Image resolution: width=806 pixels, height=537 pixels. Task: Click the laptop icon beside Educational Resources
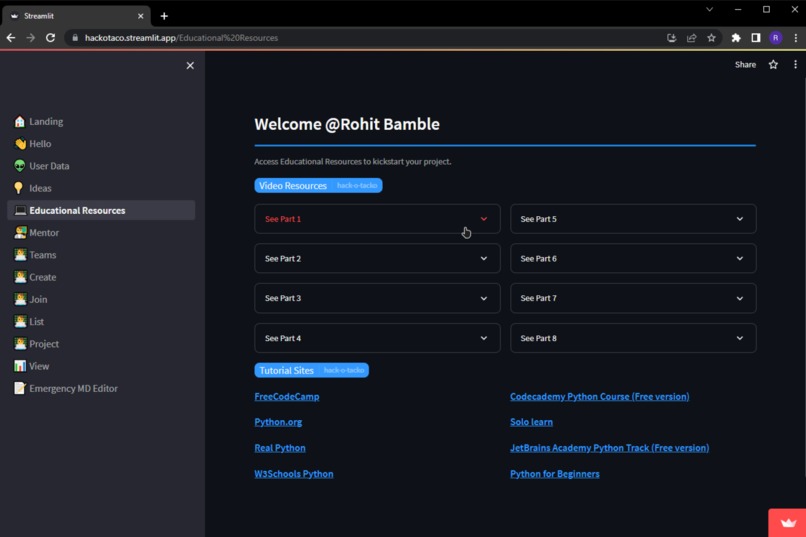click(20, 210)
